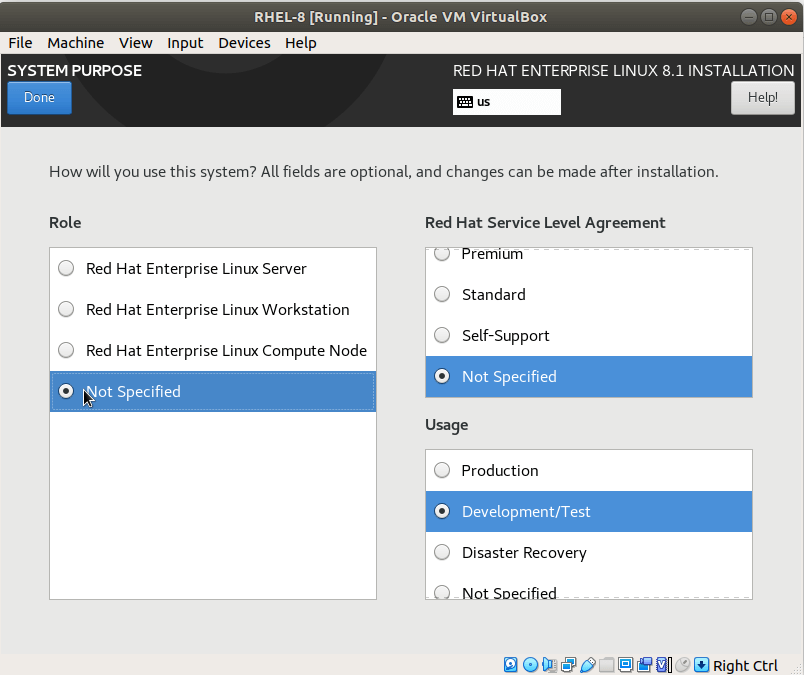Click the shared folders status icon
Image resolution: width=804 pixels, height=675 pixels.
point(606,665)
